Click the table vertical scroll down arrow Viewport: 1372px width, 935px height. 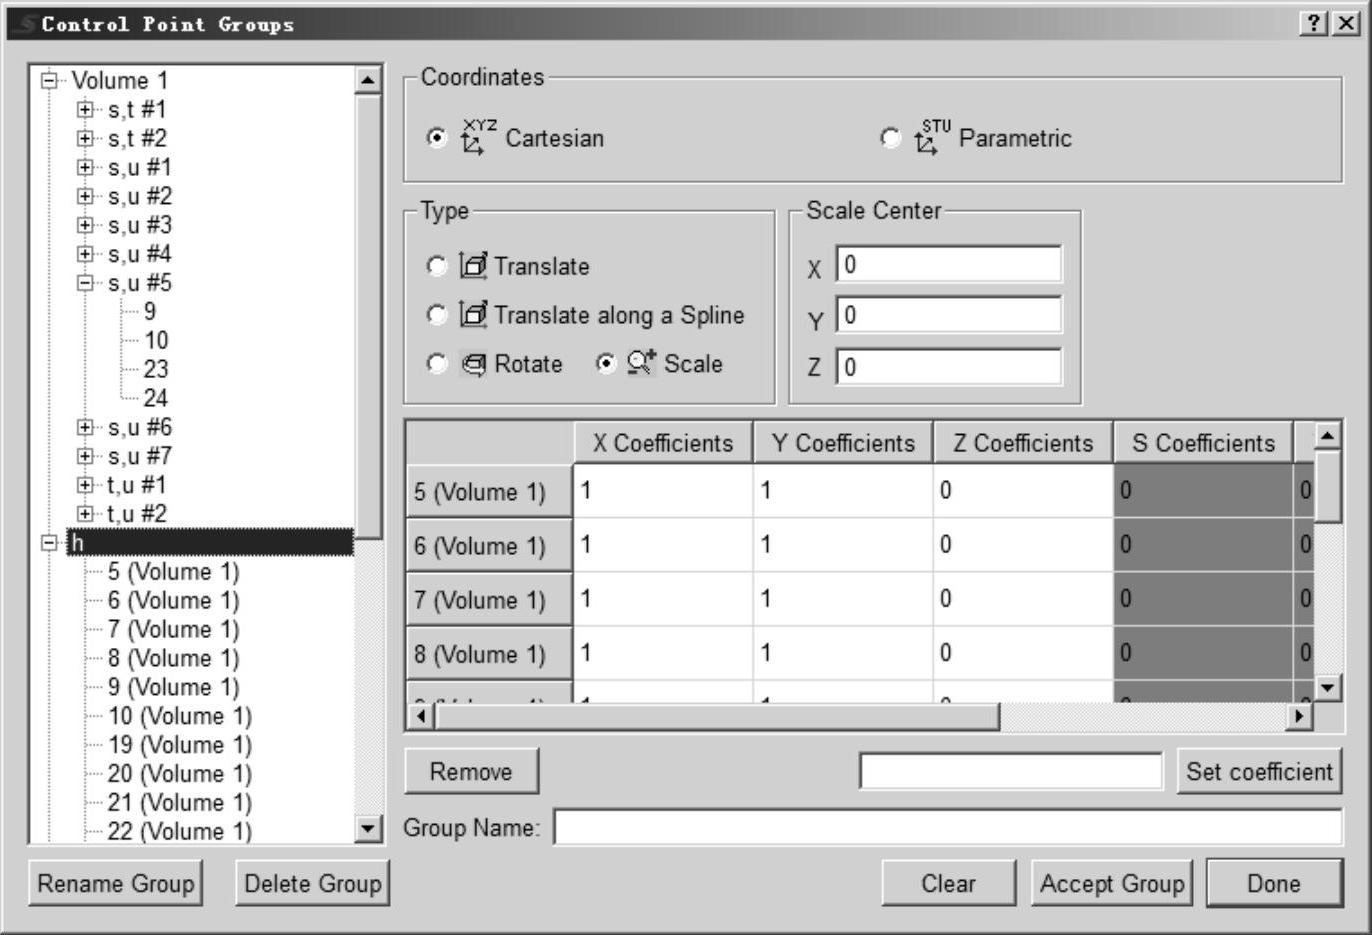click(x=1327, y=688)
